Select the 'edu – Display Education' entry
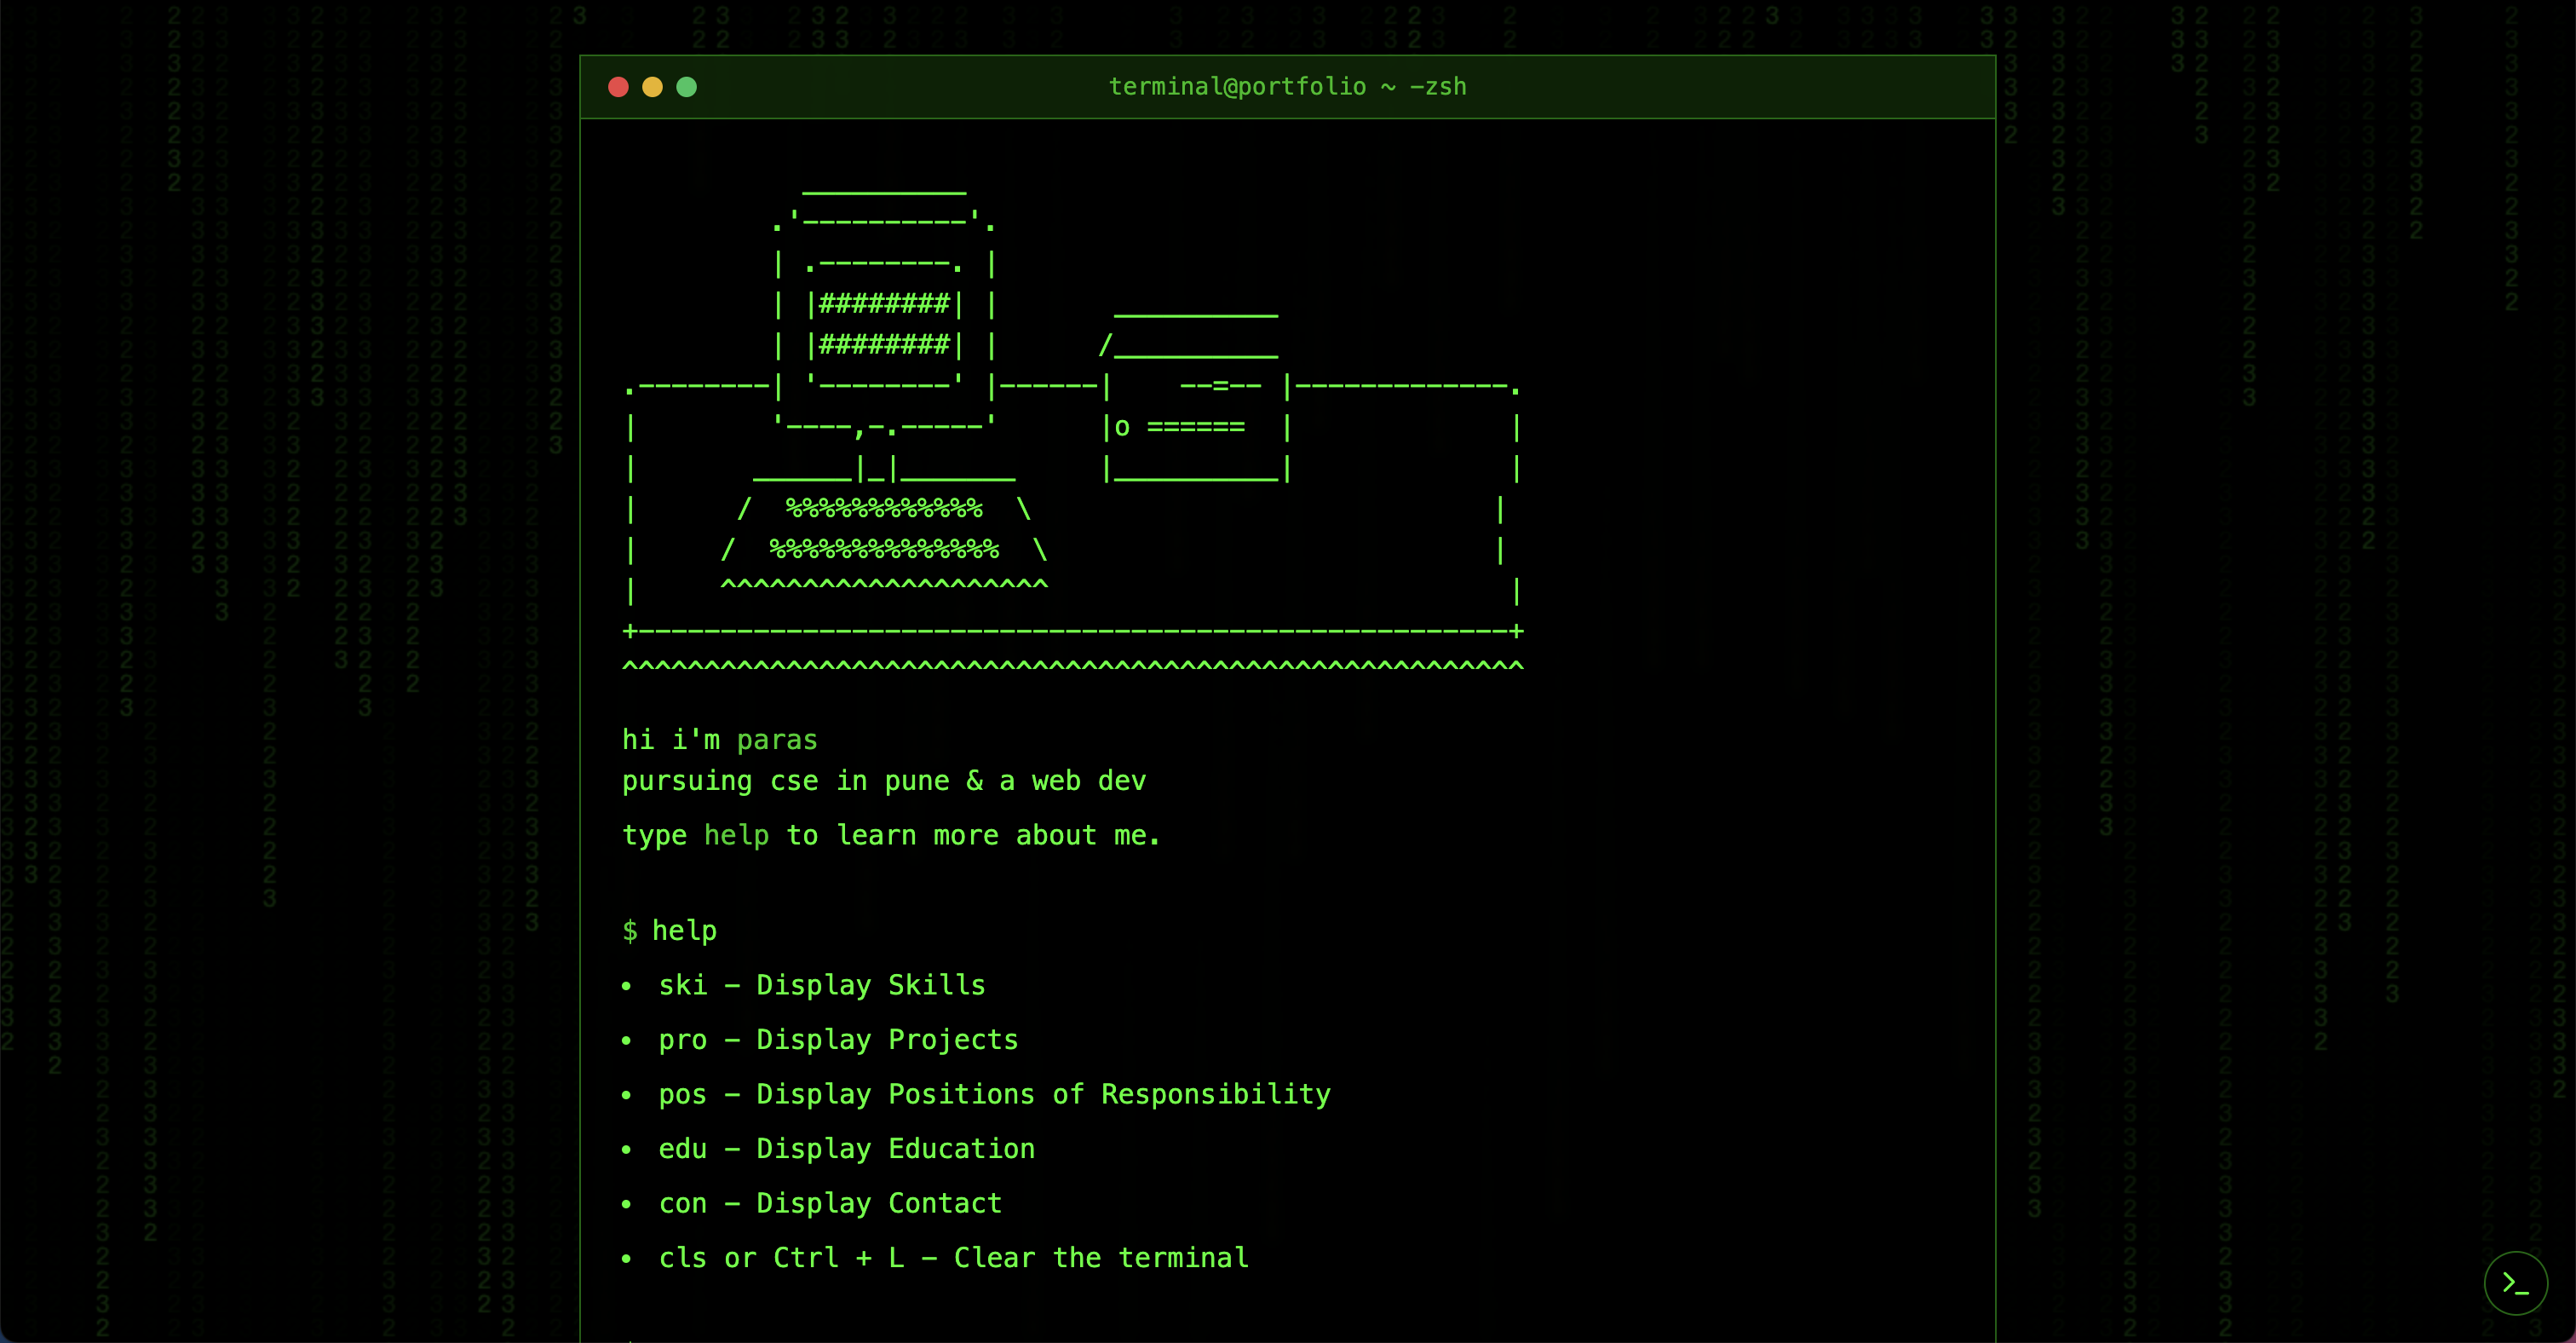2576x1343 pixels. pos(846,1148)
